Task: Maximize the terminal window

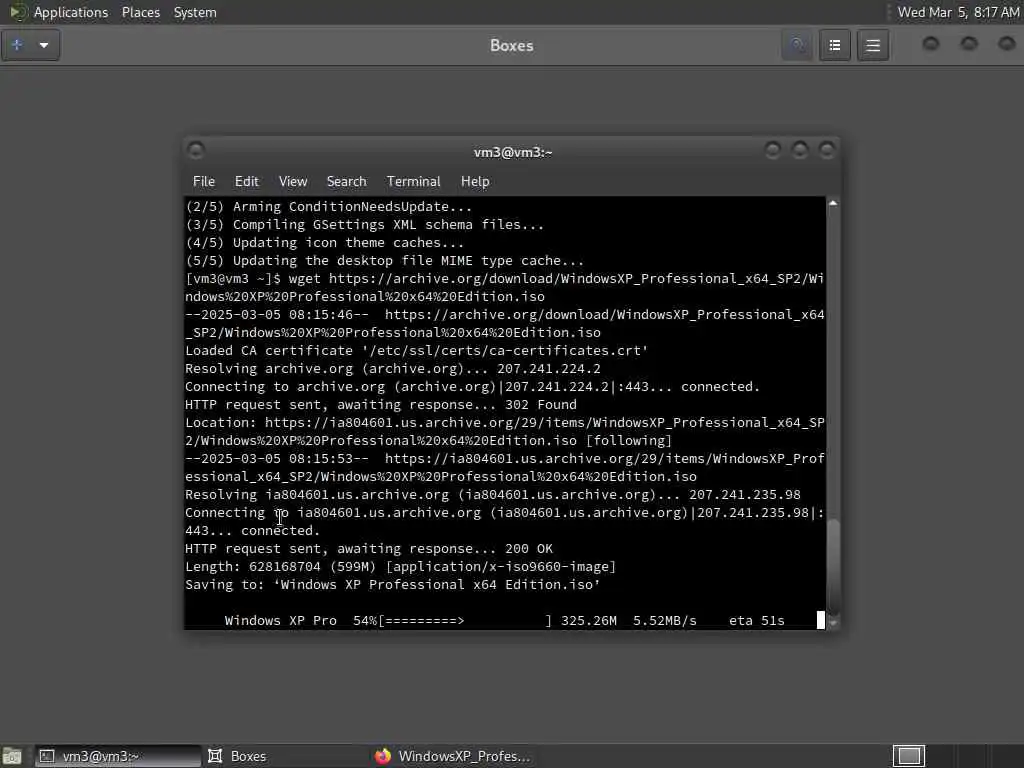Action: 800,151
